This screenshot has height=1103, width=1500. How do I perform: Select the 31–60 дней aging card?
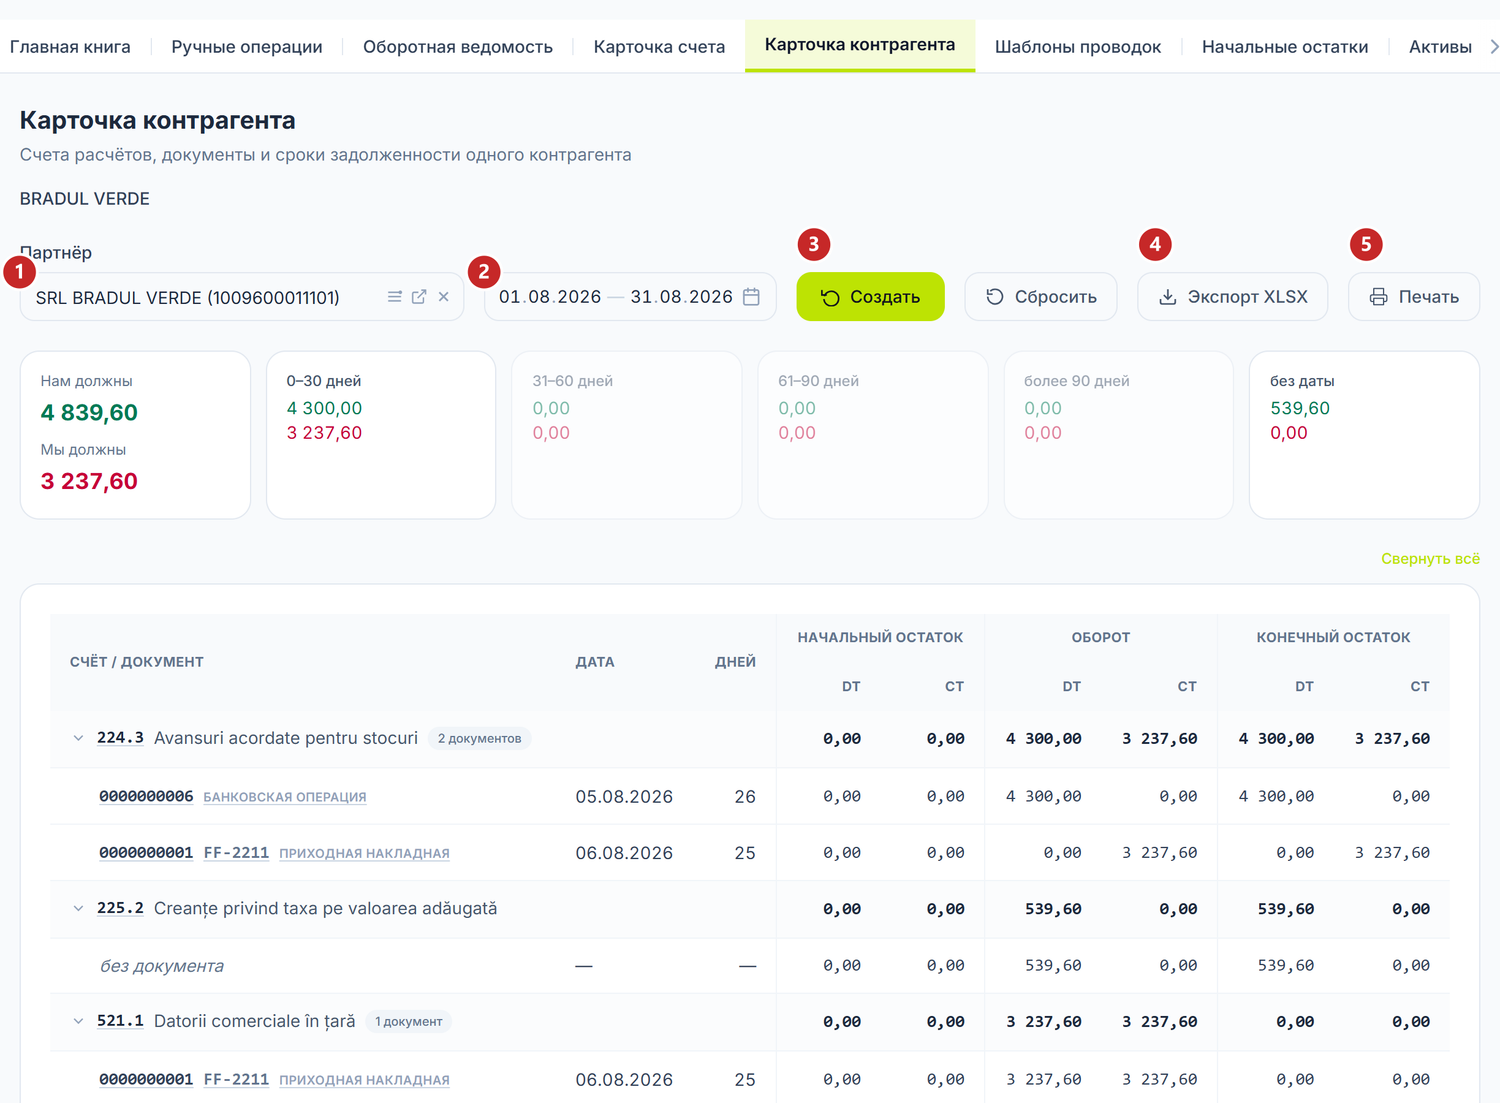tap(627, 435)
